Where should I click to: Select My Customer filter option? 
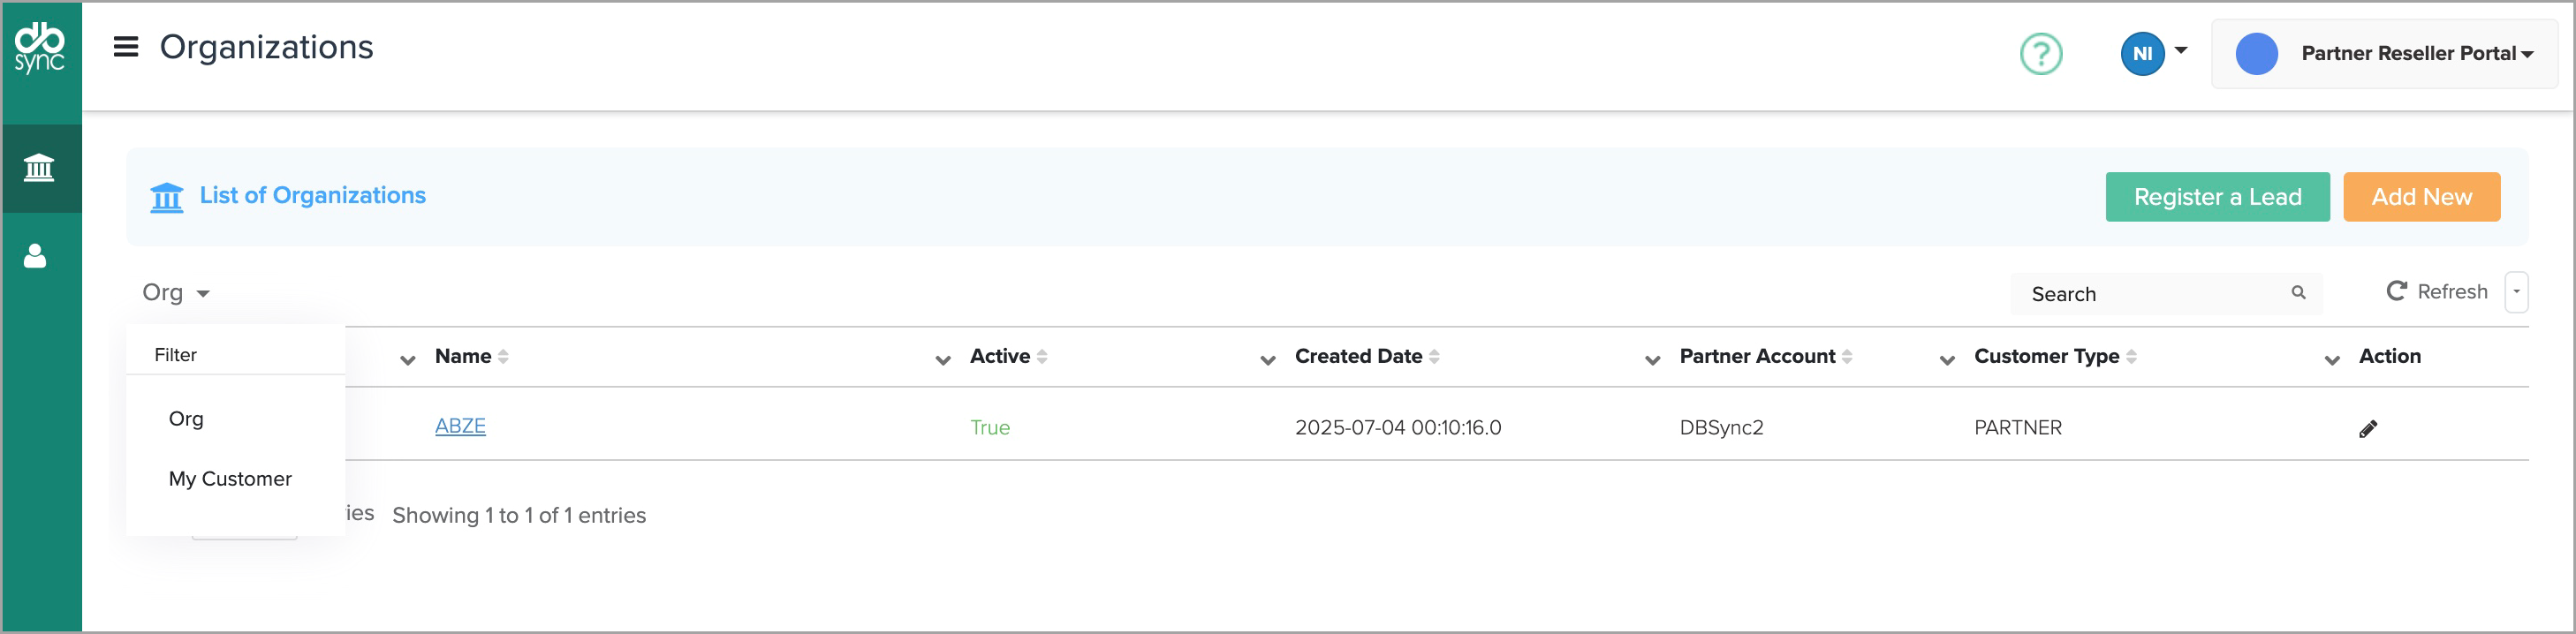click(230, 479)
